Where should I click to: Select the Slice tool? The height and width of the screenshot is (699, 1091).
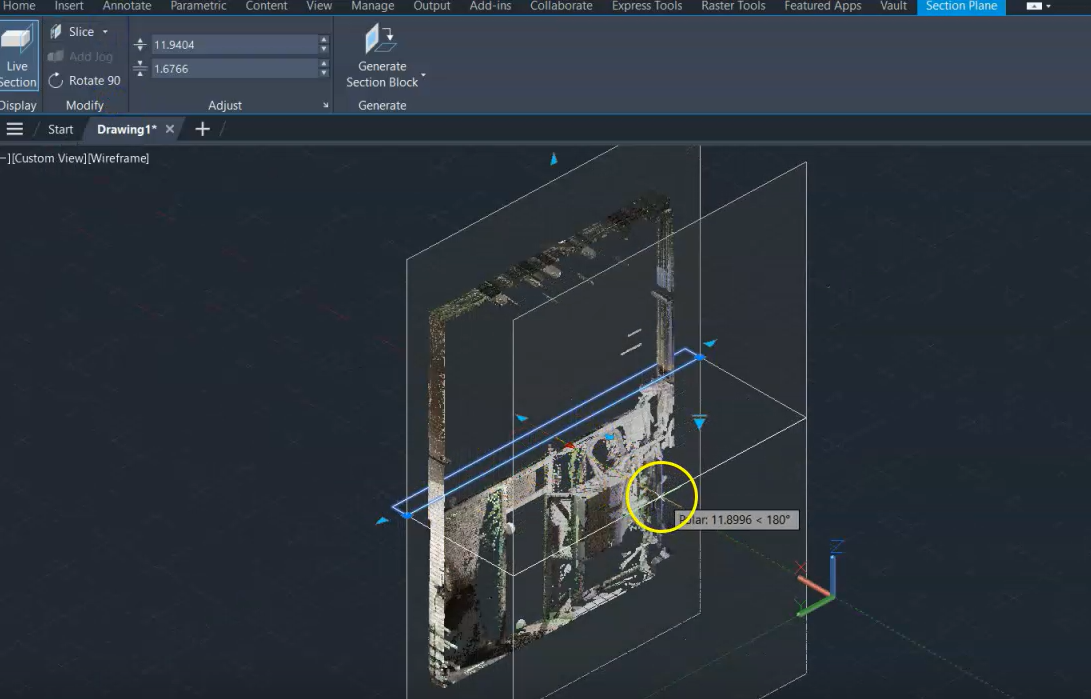[x=74, y=31]
